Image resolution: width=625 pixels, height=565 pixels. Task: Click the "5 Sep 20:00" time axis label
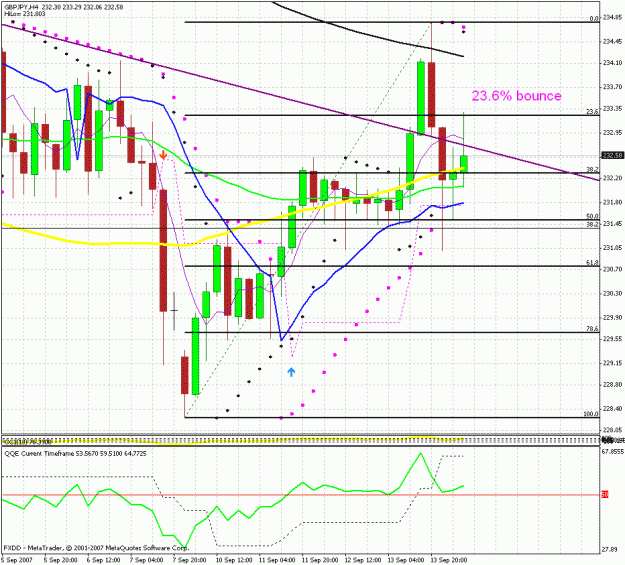coord(61,560)
